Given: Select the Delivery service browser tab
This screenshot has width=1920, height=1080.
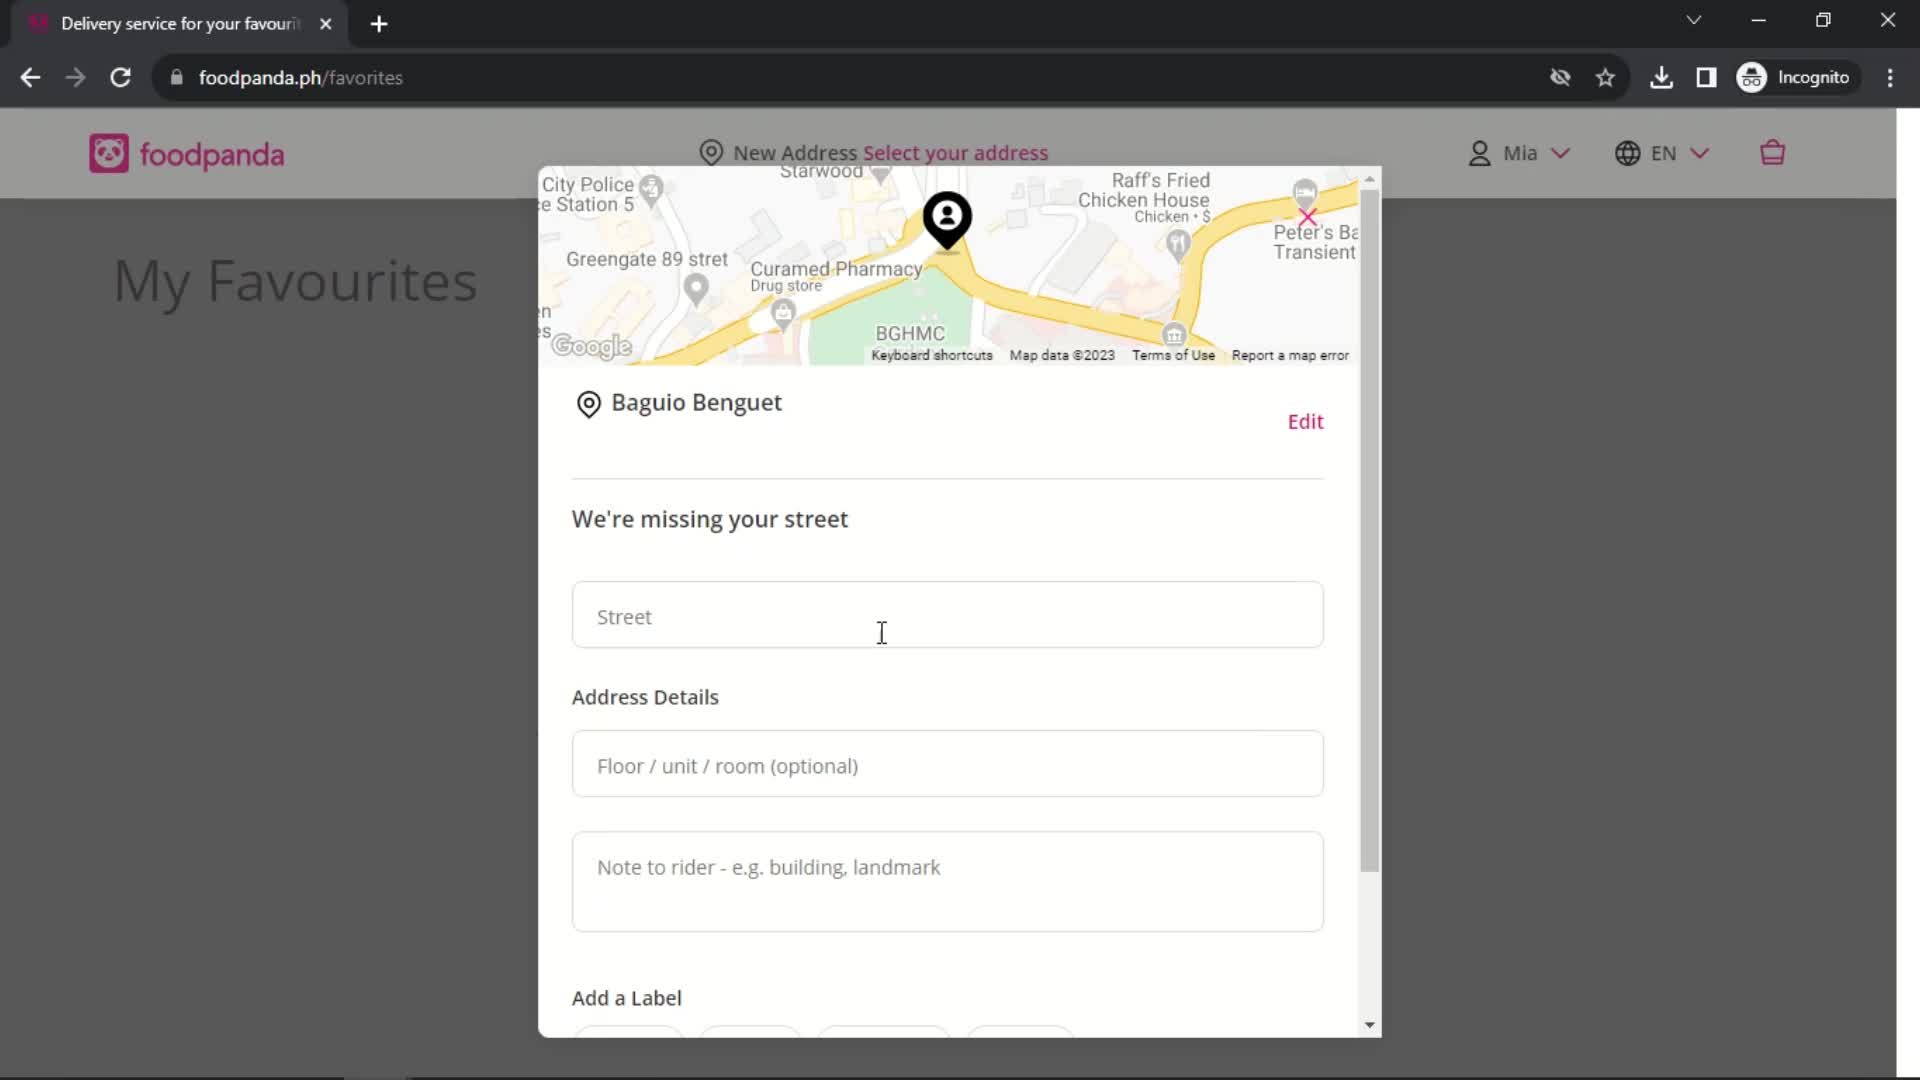Looking at the screenshot, I should 180,24.
